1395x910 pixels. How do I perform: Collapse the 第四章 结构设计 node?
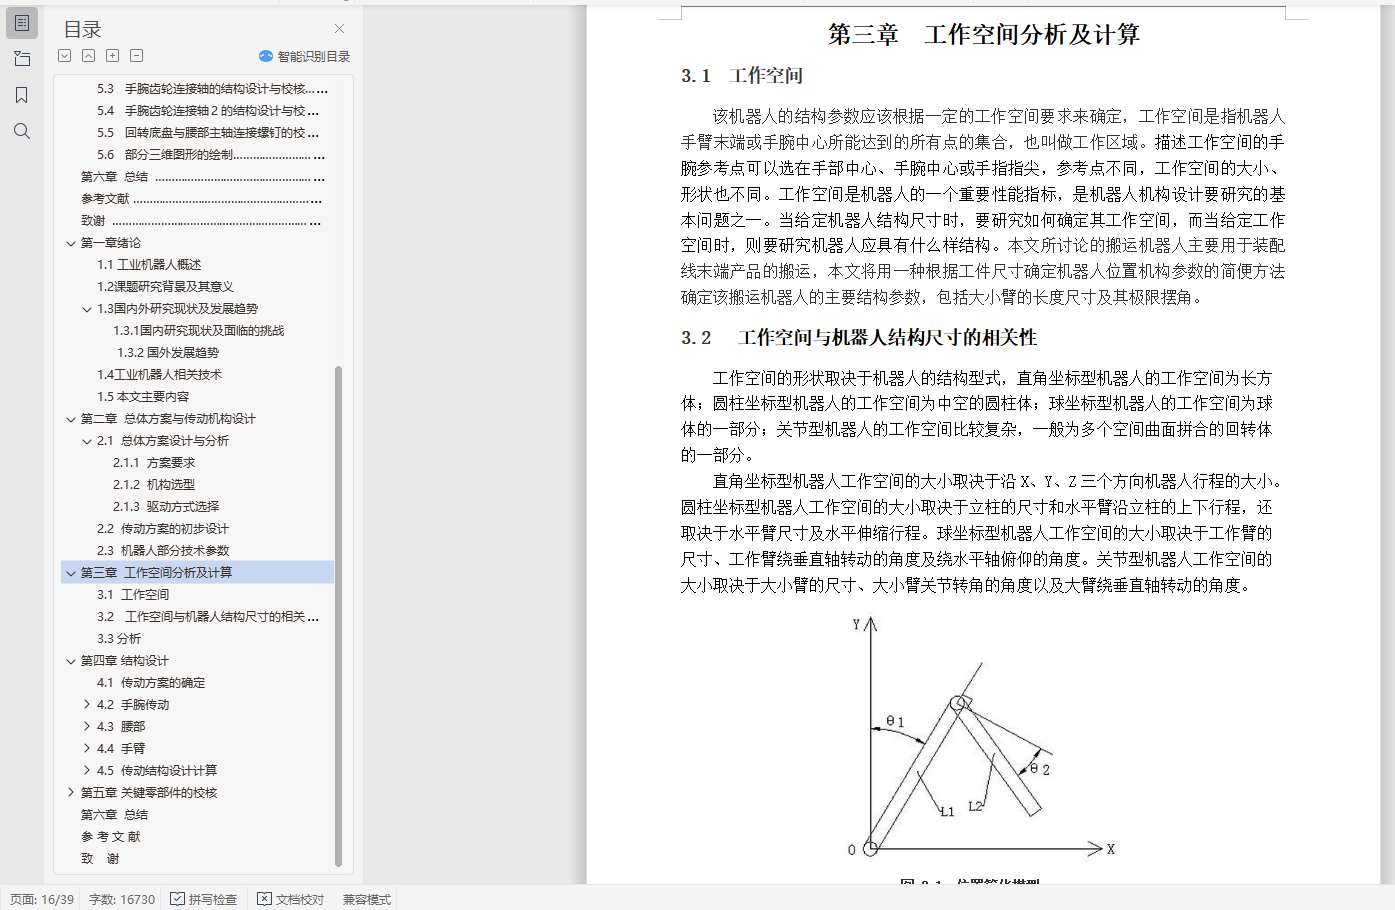click(71, 661)
